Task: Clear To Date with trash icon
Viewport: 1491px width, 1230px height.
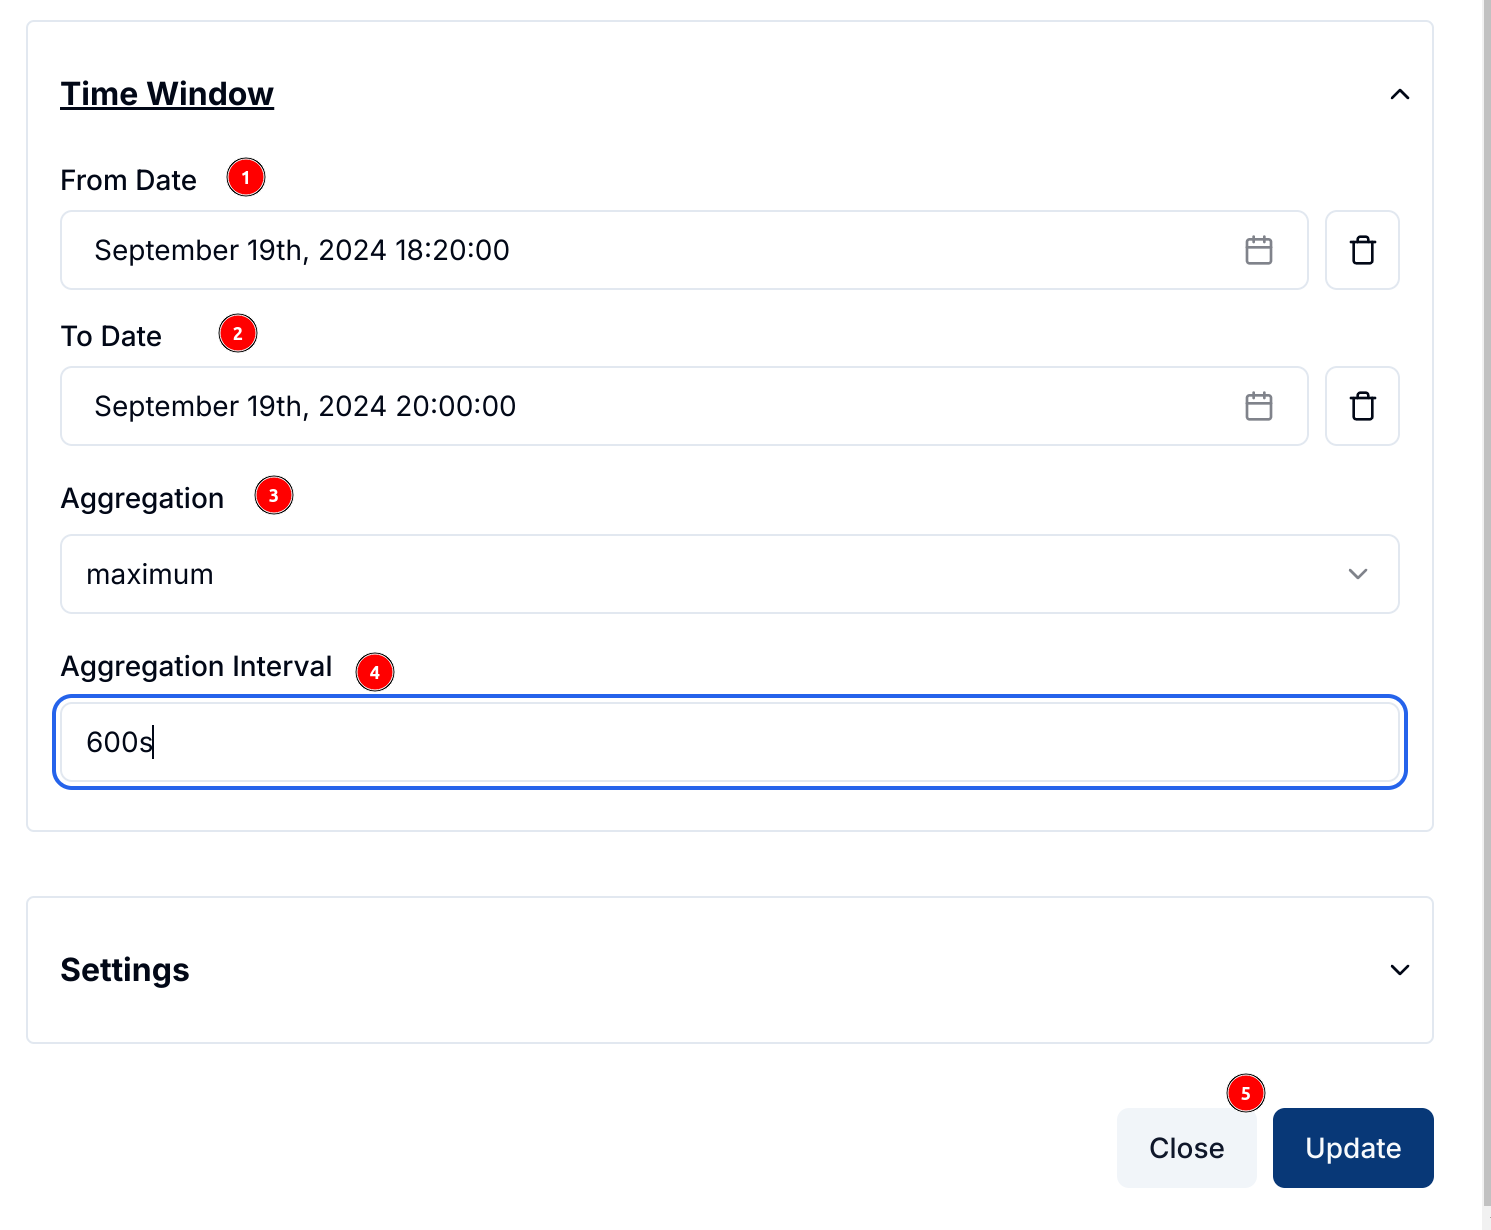Action: pyautogui.click(x=1362, y=406)
